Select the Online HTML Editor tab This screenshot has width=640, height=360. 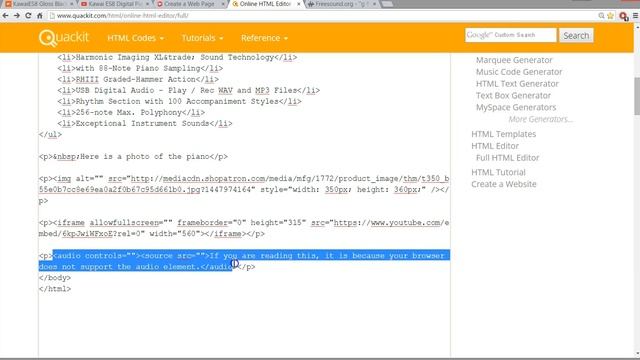tap(264, 4)
